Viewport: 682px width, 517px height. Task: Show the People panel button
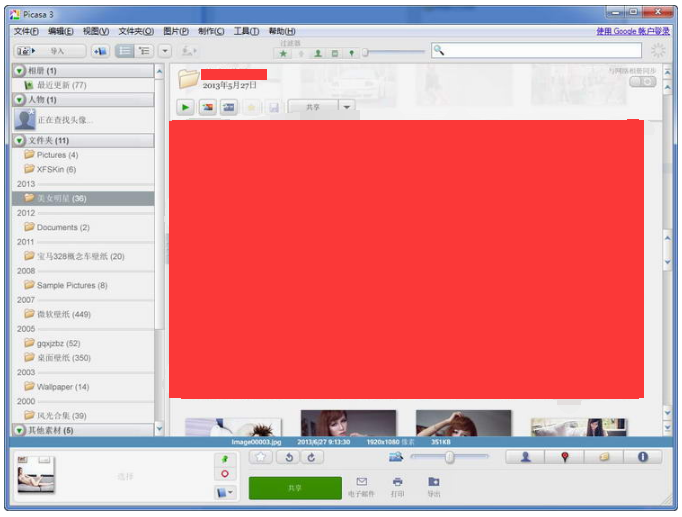point(525,457)
